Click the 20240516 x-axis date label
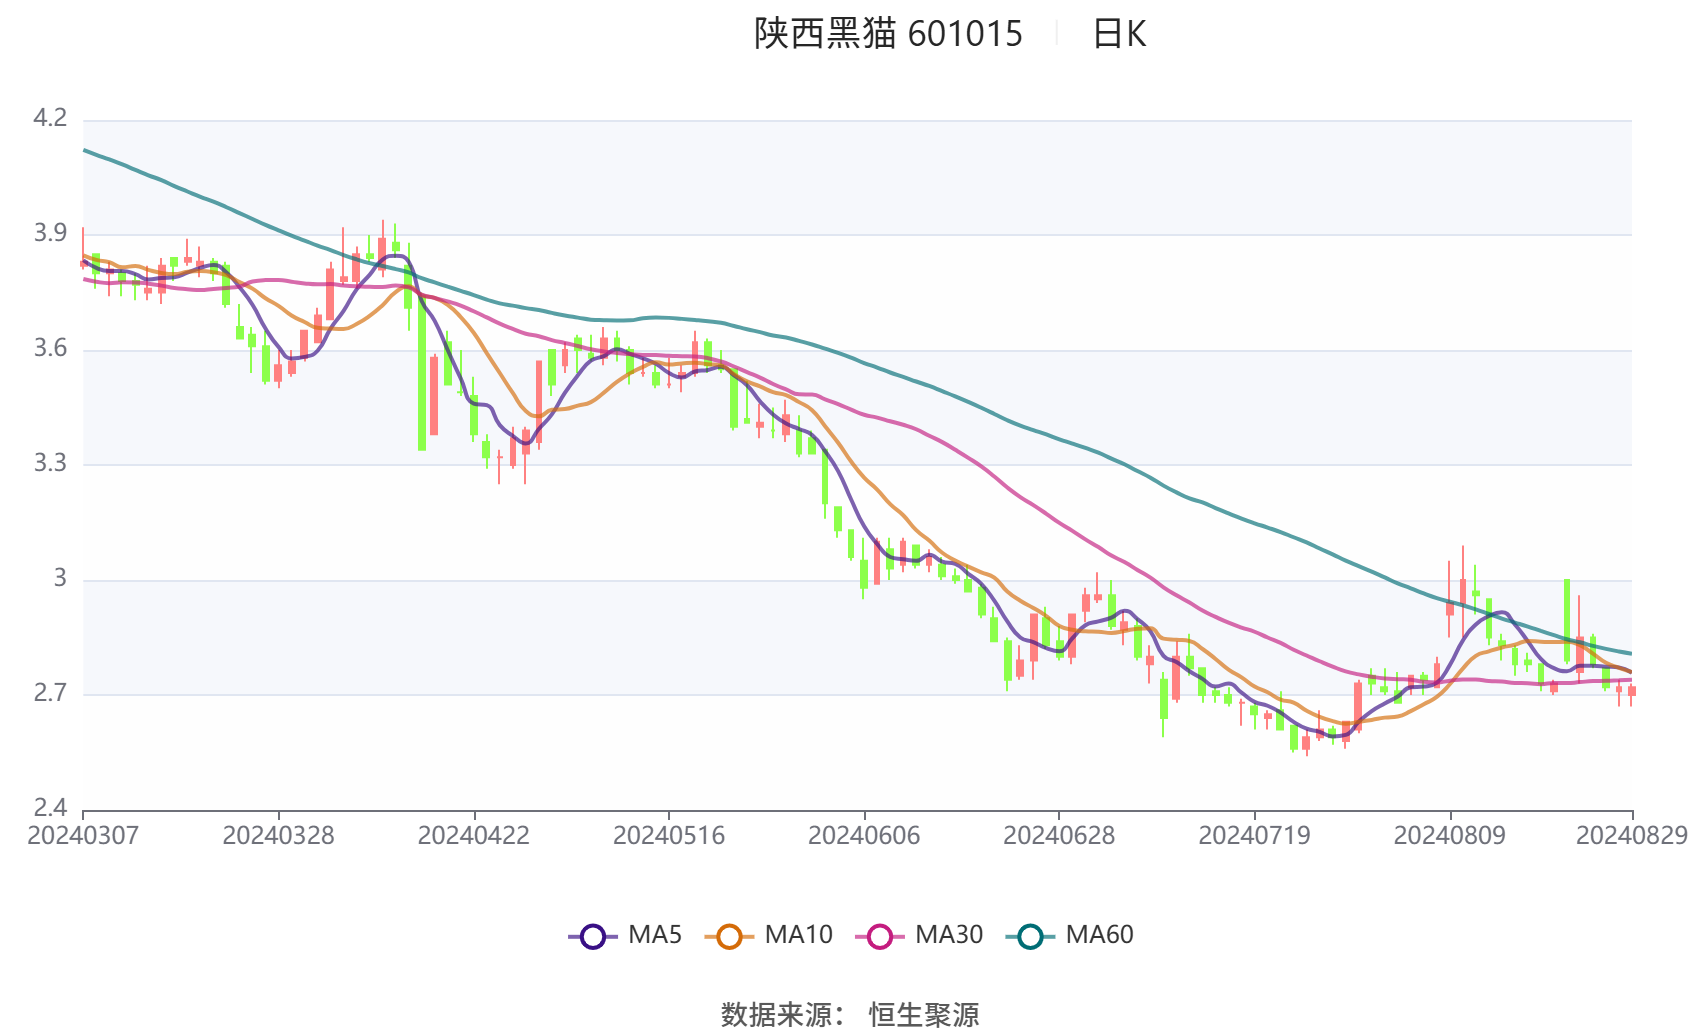 (669, 835)
